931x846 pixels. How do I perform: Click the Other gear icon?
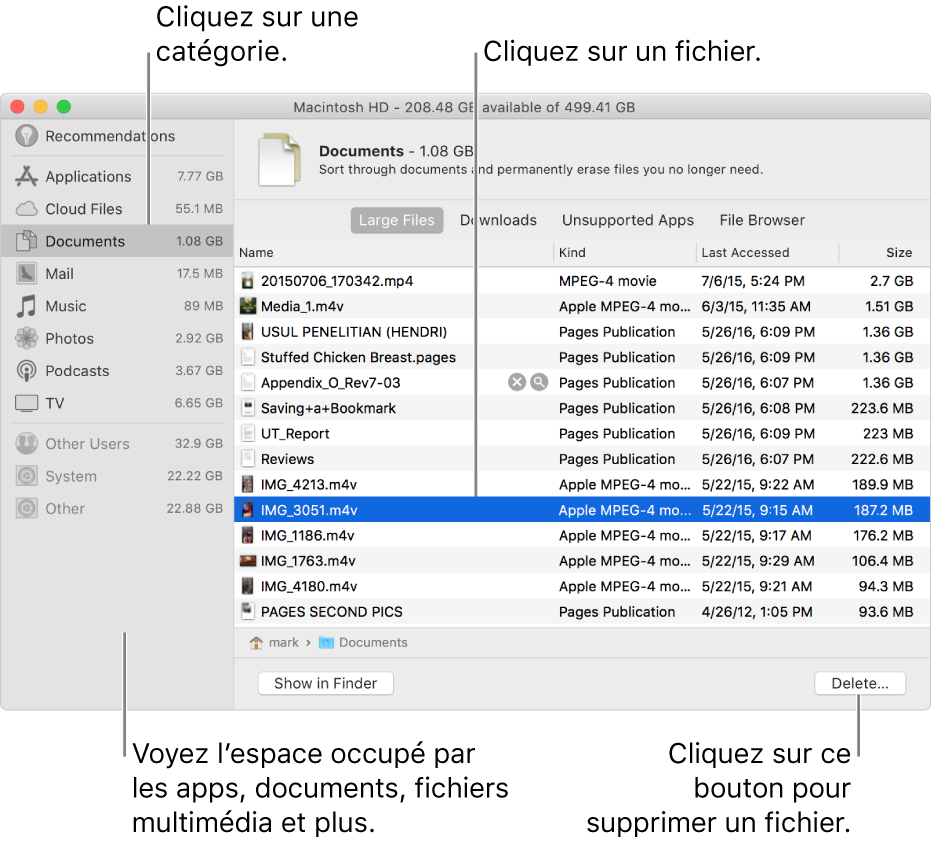pos(26,509)
